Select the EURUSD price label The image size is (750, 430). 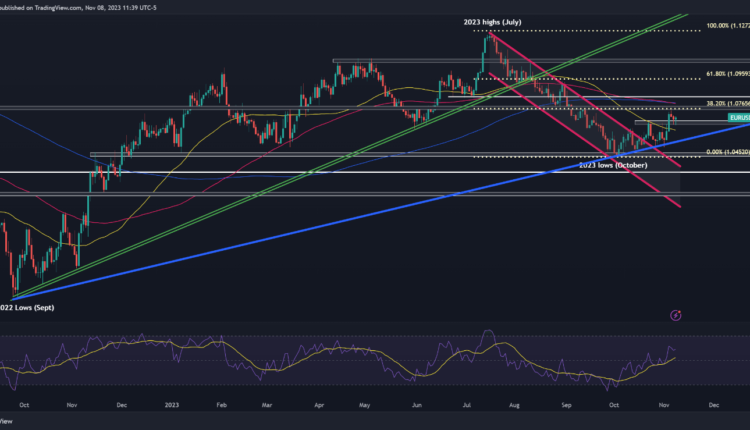click(x=736, y=118)
